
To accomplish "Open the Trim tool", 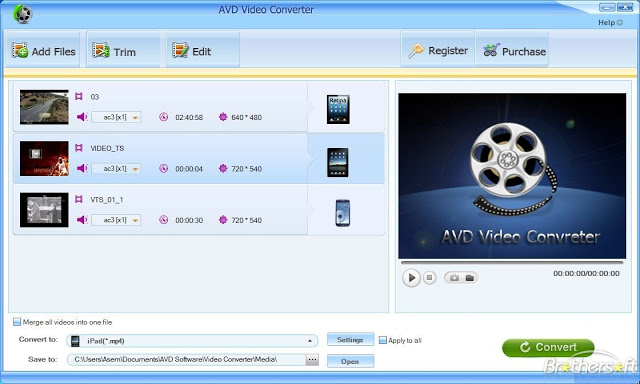I will [123, 51].
